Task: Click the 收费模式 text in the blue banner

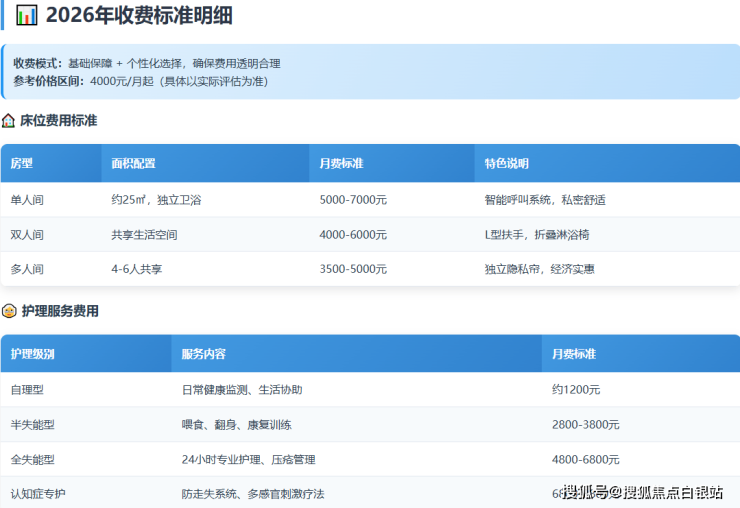Action: pyautogui.click(x=38, y=63)
